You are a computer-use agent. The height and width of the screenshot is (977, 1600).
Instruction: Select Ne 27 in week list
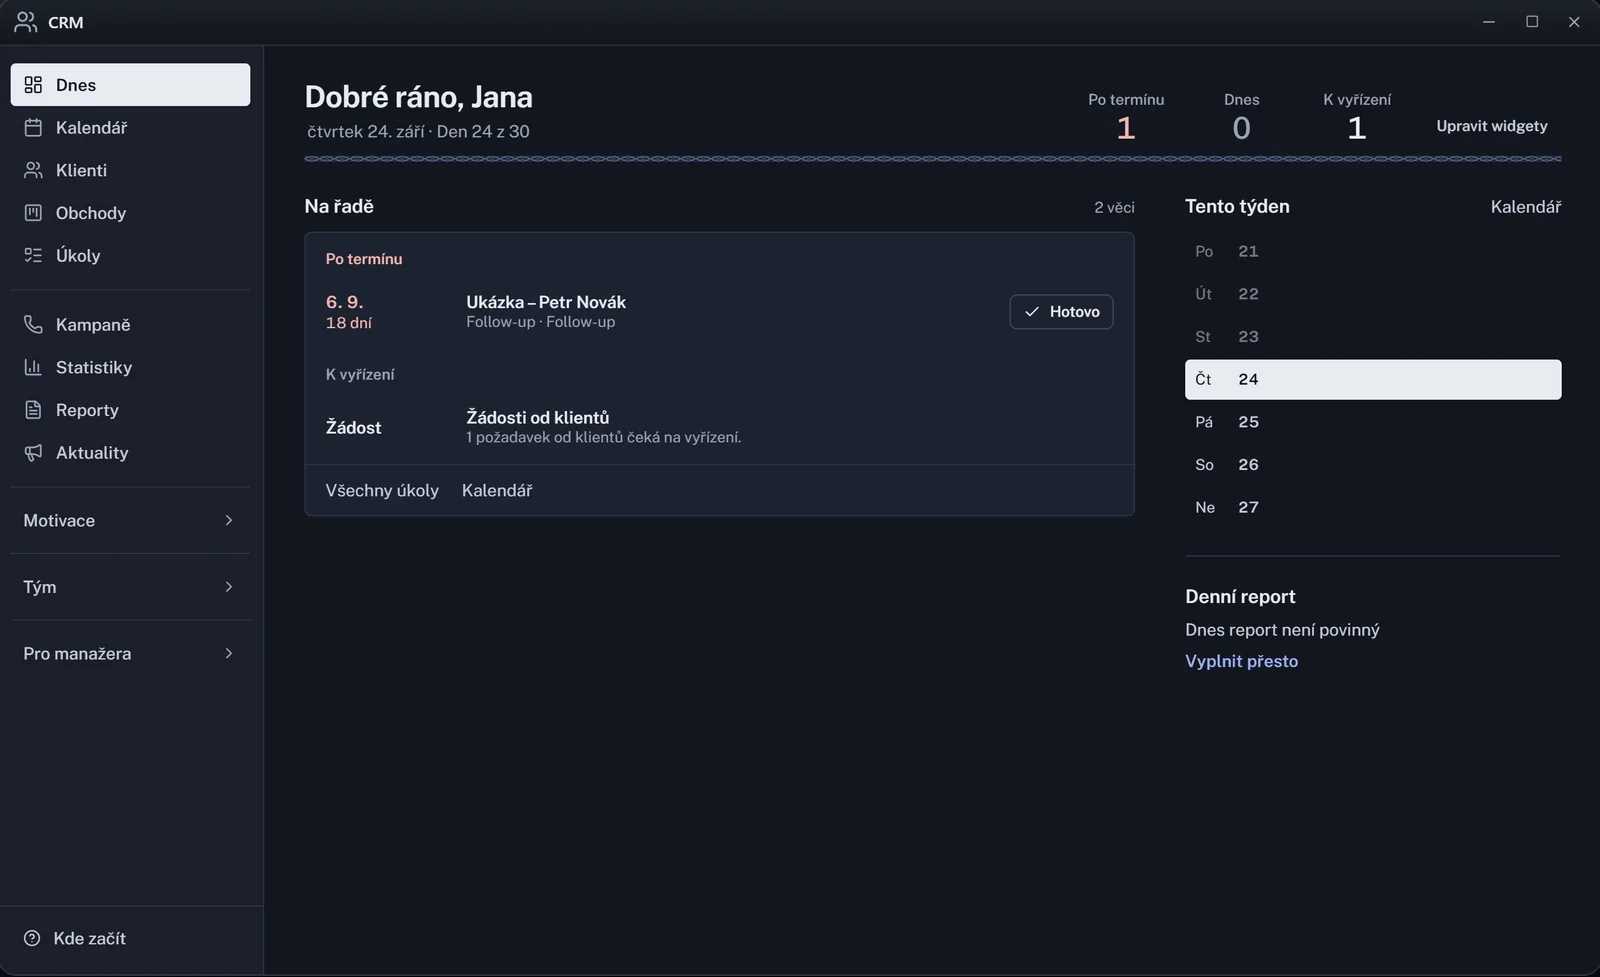point(1373,507)
